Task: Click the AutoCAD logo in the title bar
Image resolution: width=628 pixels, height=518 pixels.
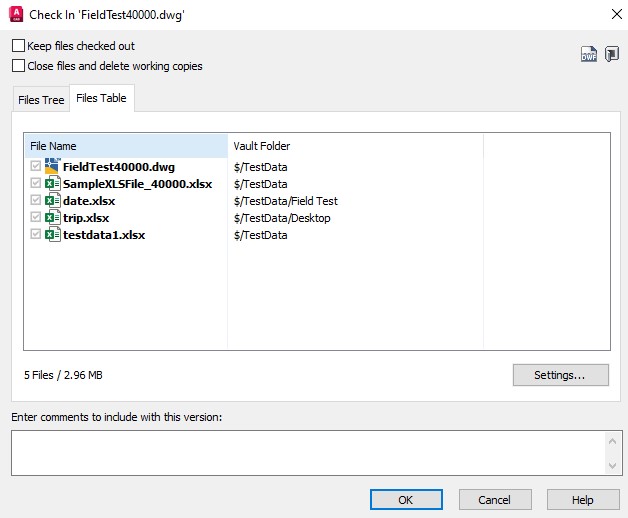Action: pos(15,13)
